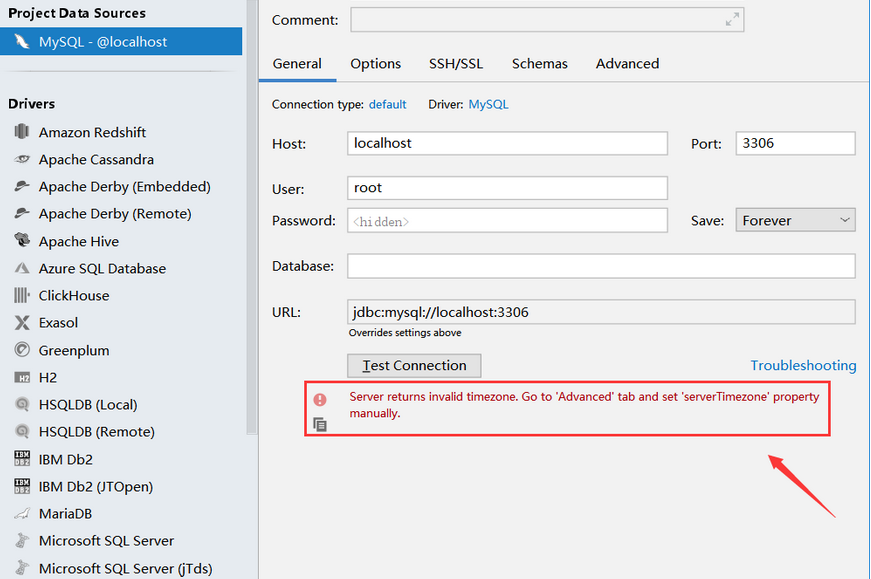Click into the Port field

(795, 143)
